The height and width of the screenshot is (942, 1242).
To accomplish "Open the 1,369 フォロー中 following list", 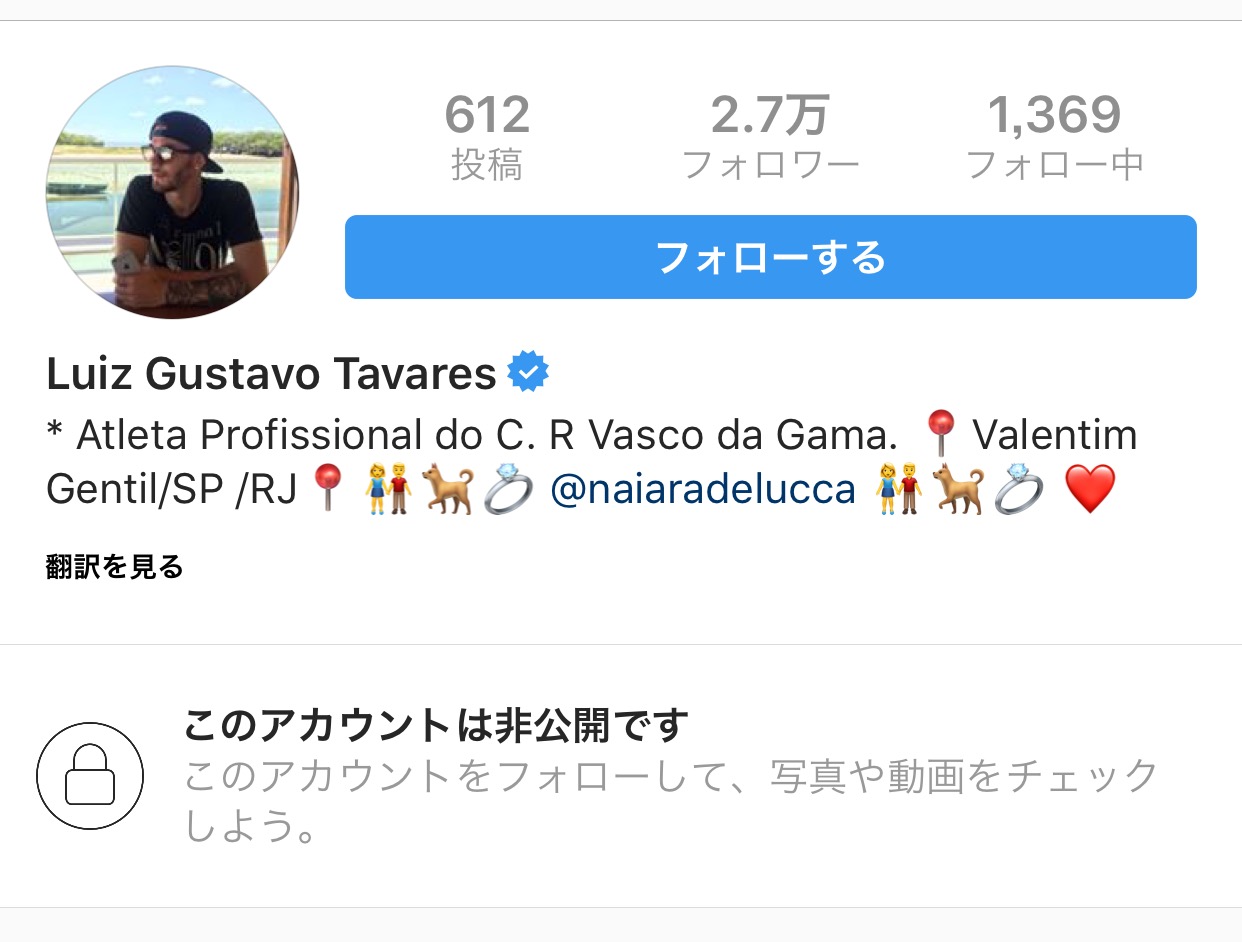I will [1055, 137].
